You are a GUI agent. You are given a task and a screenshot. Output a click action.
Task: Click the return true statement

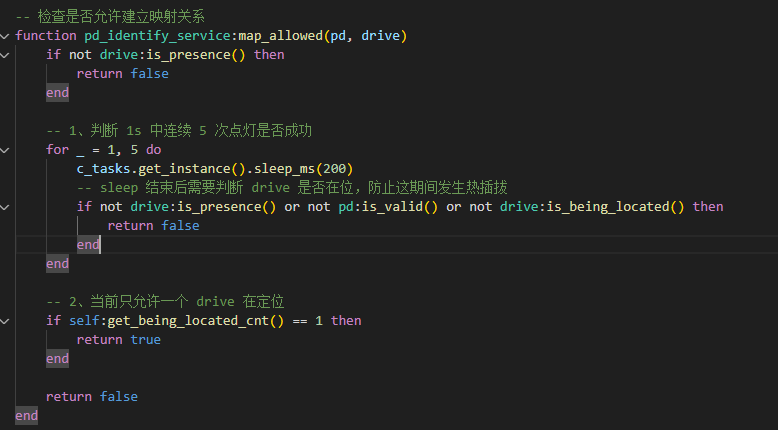[118, 340]
